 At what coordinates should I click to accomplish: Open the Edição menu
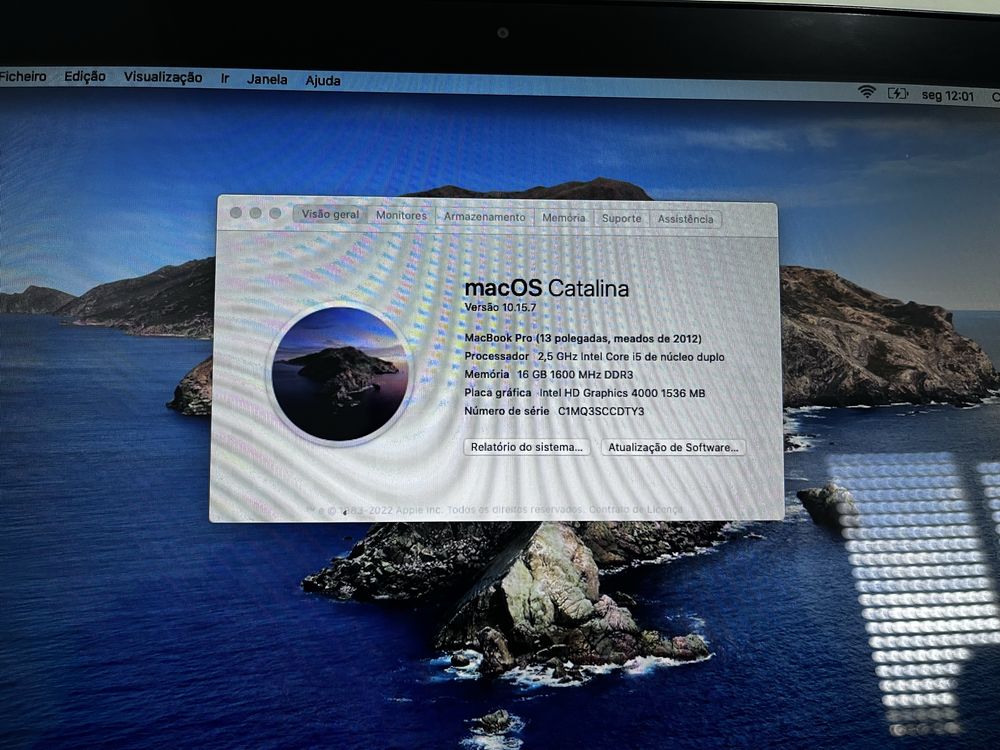pos(85,77)
